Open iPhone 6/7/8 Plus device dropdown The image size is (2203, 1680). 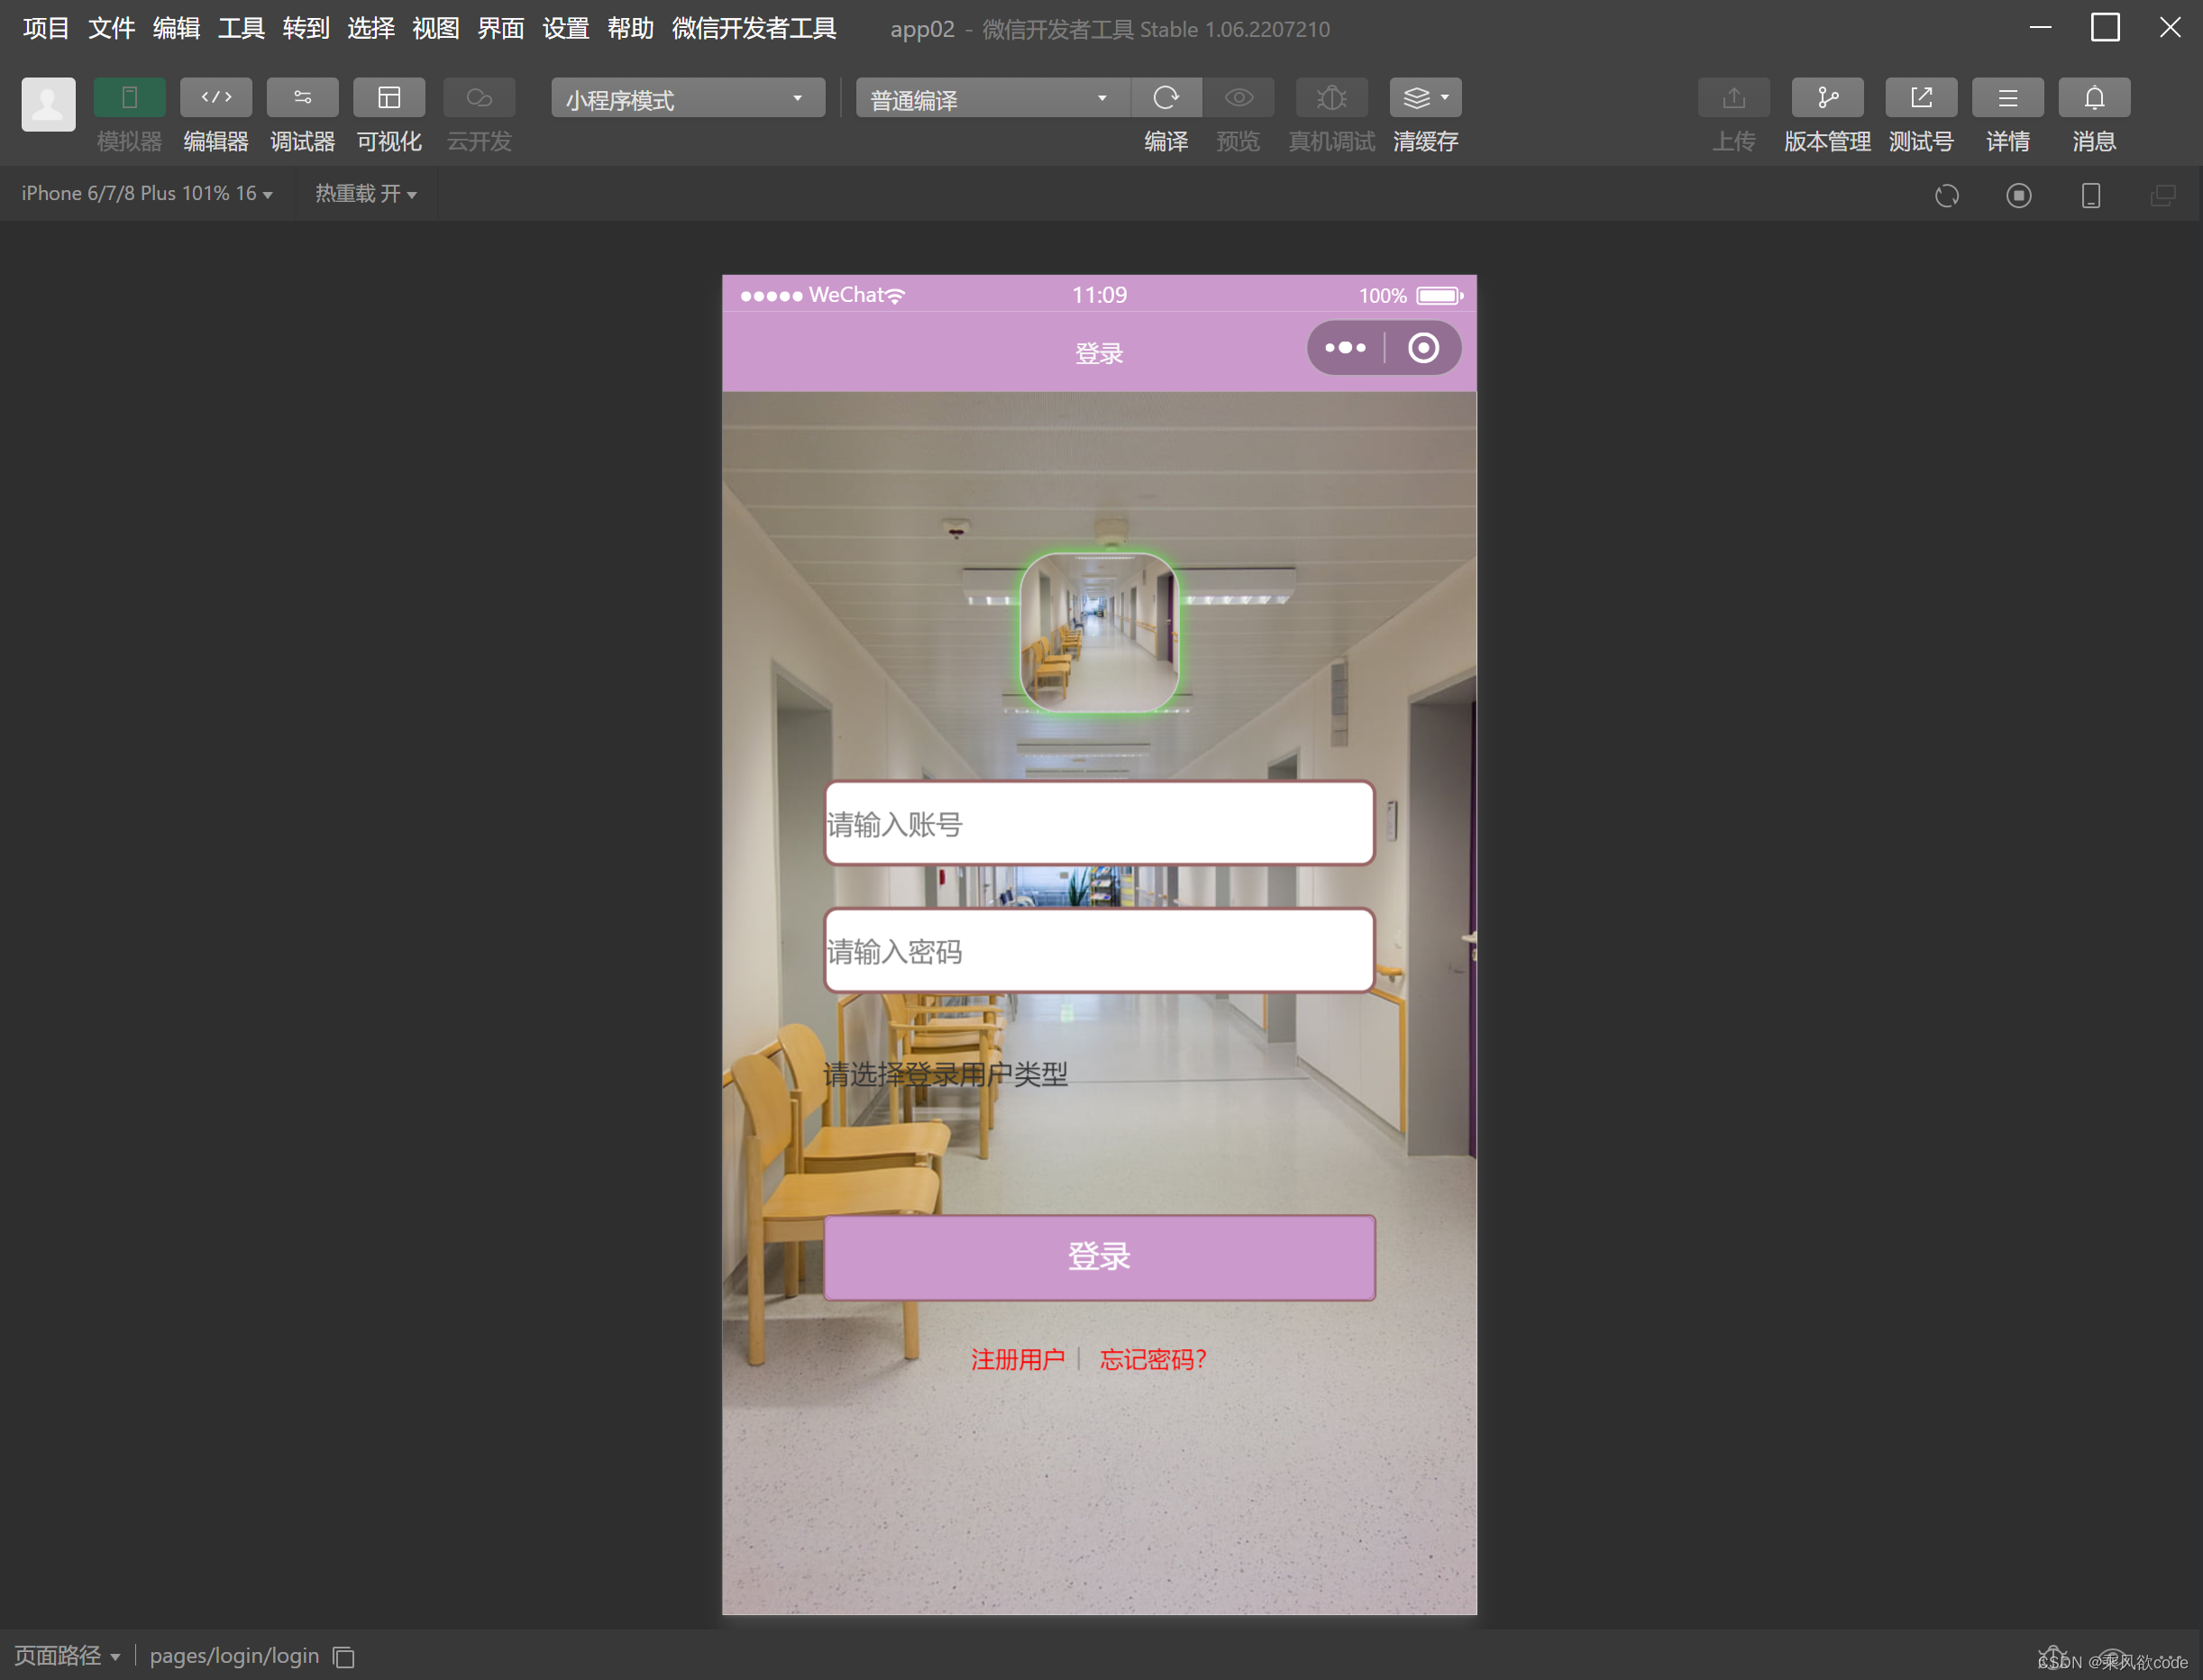tap(147, 194)
